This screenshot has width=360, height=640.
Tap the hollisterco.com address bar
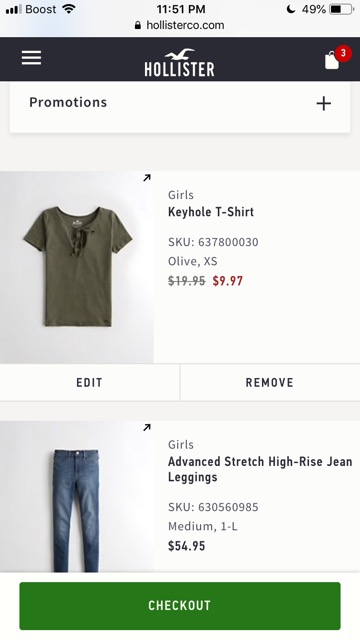tap(180, 25)
